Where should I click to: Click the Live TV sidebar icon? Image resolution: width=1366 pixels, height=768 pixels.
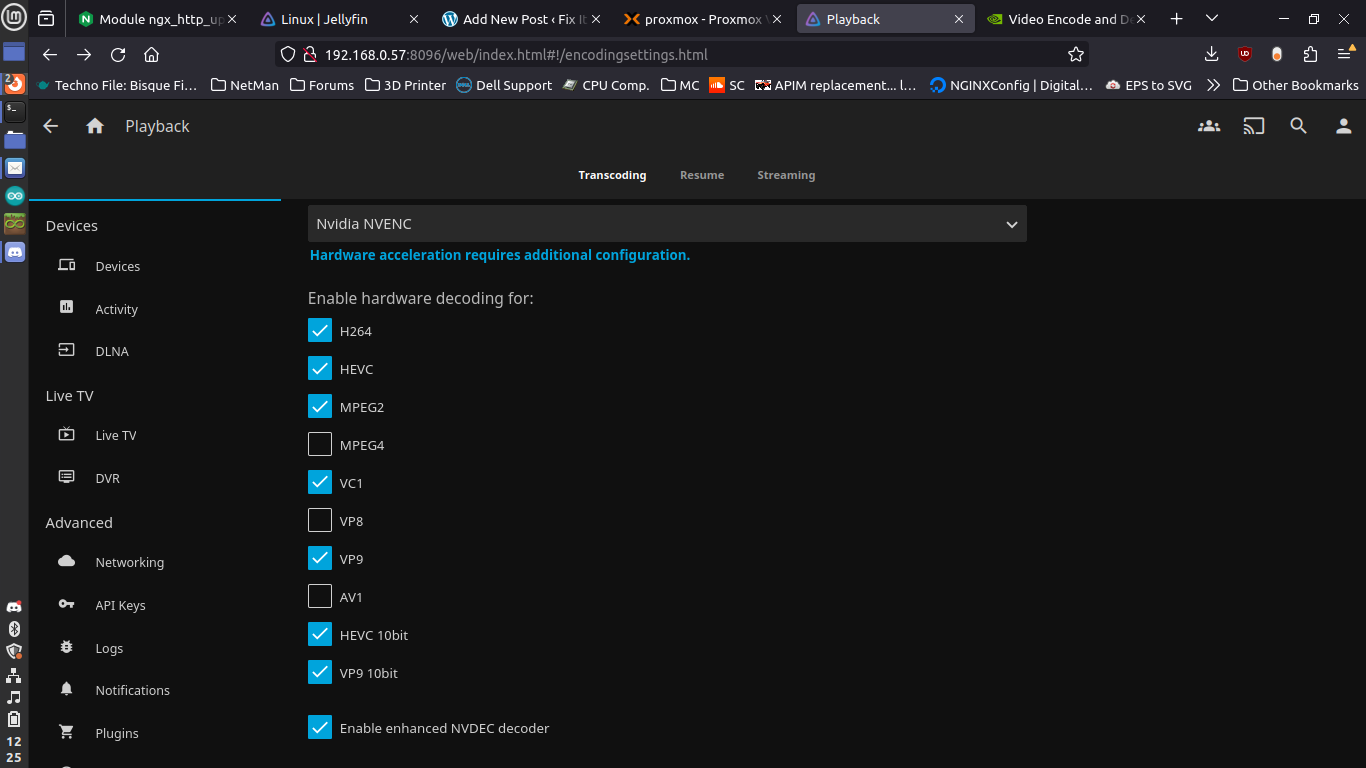tap(67, 434)
